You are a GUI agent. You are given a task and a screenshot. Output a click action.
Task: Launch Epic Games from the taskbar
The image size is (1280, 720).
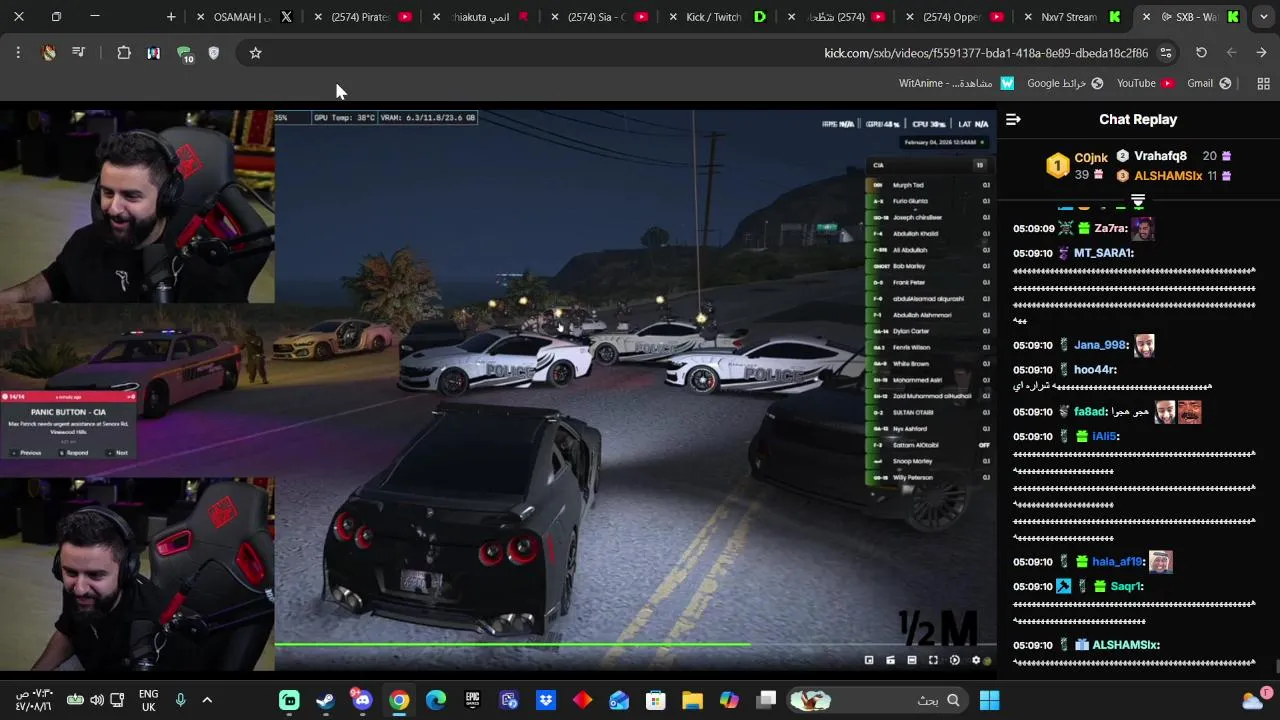click(x=472, y=700)
